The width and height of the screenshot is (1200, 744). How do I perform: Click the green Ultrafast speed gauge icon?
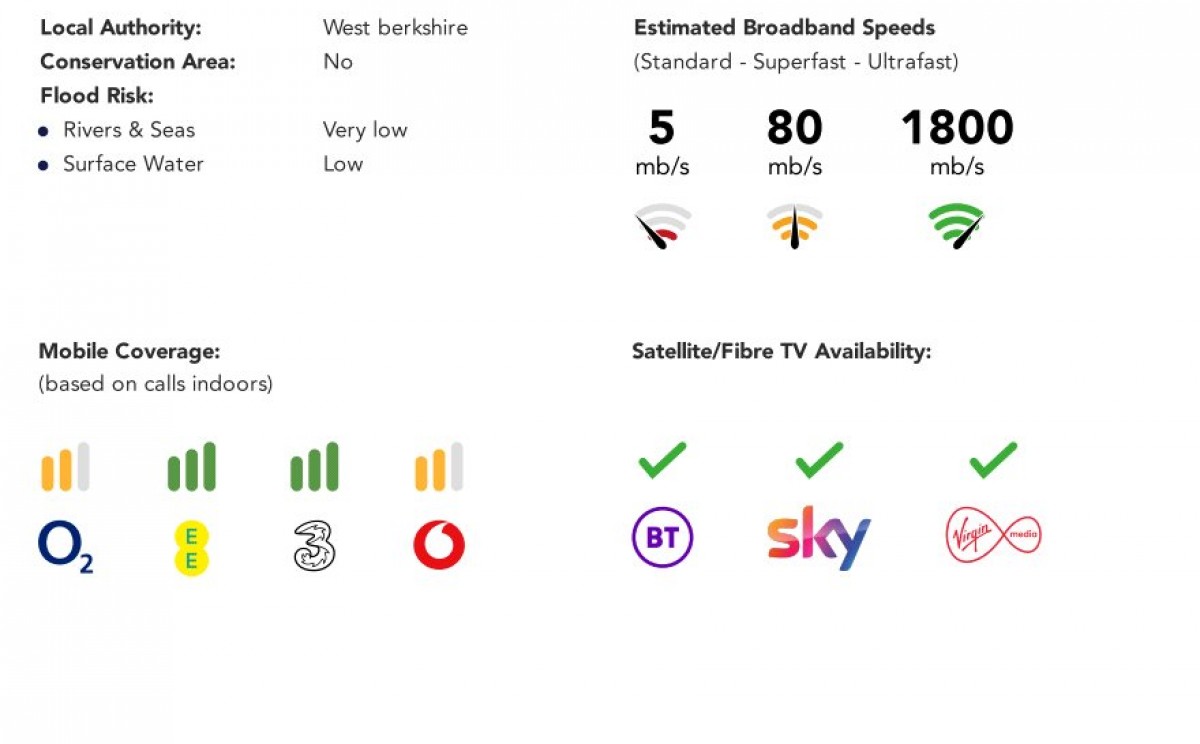point(957,226)
